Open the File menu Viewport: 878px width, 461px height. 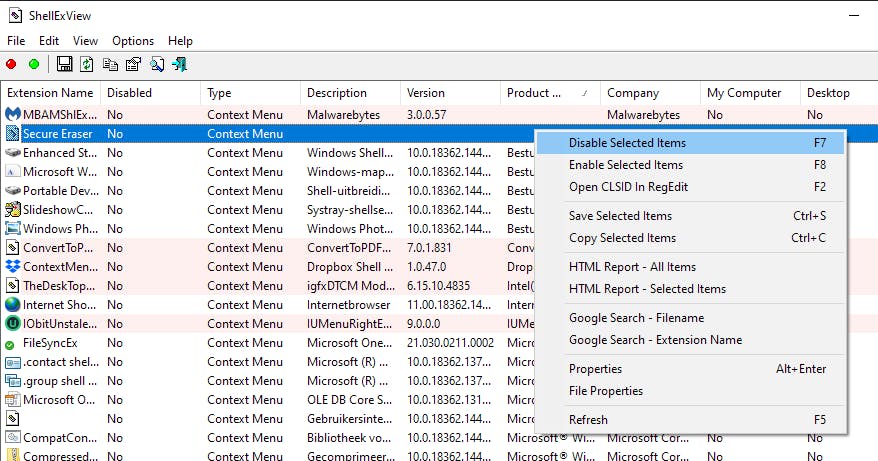[x=16, y=41]
